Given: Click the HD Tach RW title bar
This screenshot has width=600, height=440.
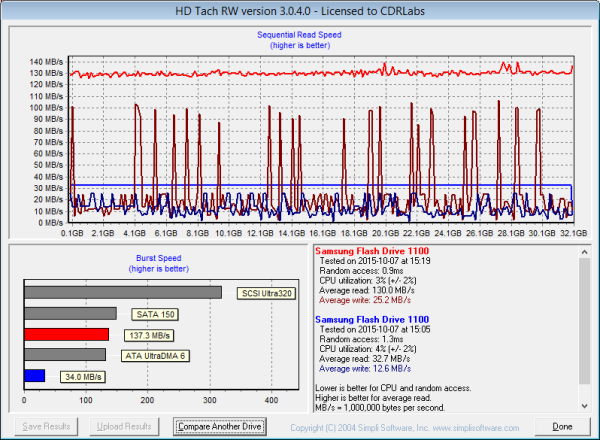Looking at the screenshot, I should [300, 8].
